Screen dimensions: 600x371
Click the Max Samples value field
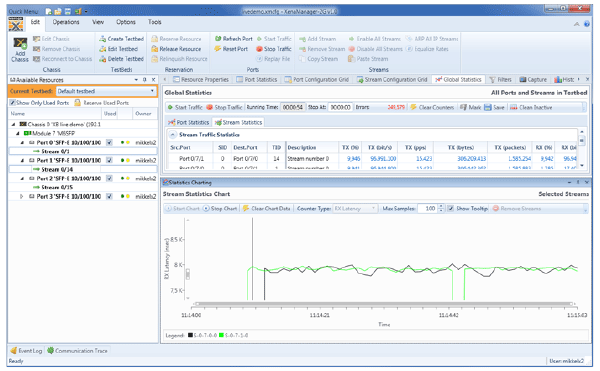427,208
